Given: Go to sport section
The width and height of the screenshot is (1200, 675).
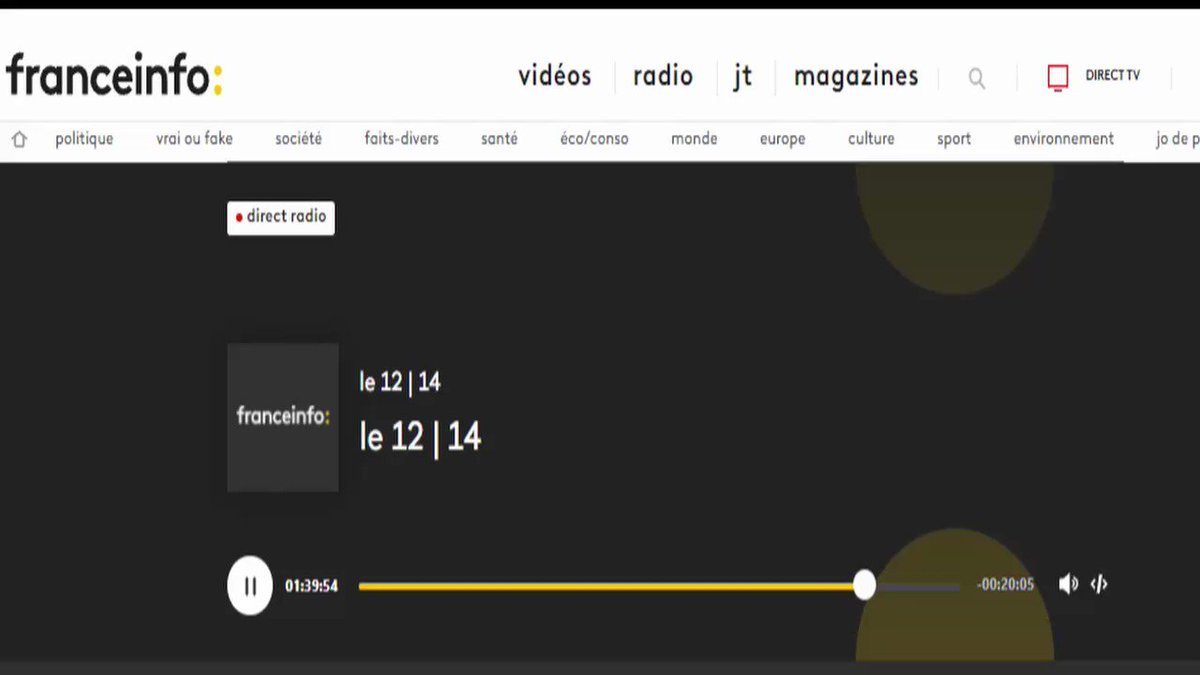Looking at the screenshot, I should pos(954,139).
